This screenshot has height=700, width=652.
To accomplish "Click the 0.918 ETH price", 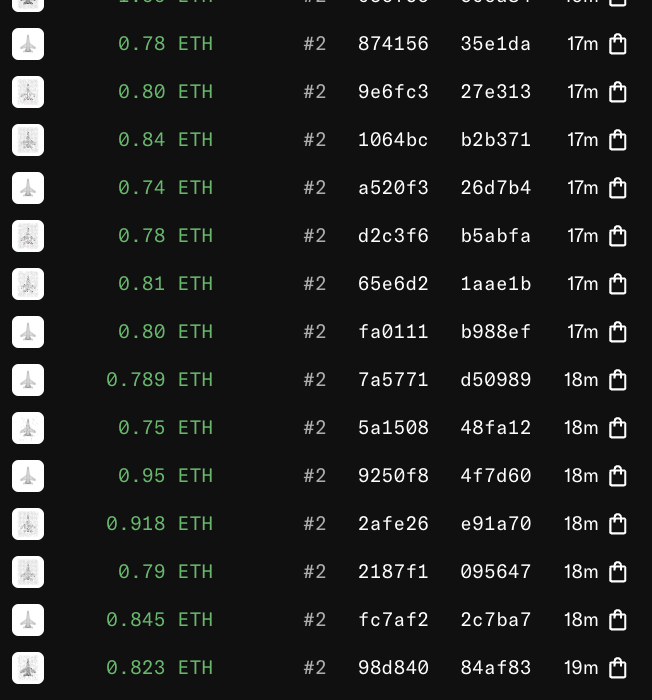I will coord(159,524).
